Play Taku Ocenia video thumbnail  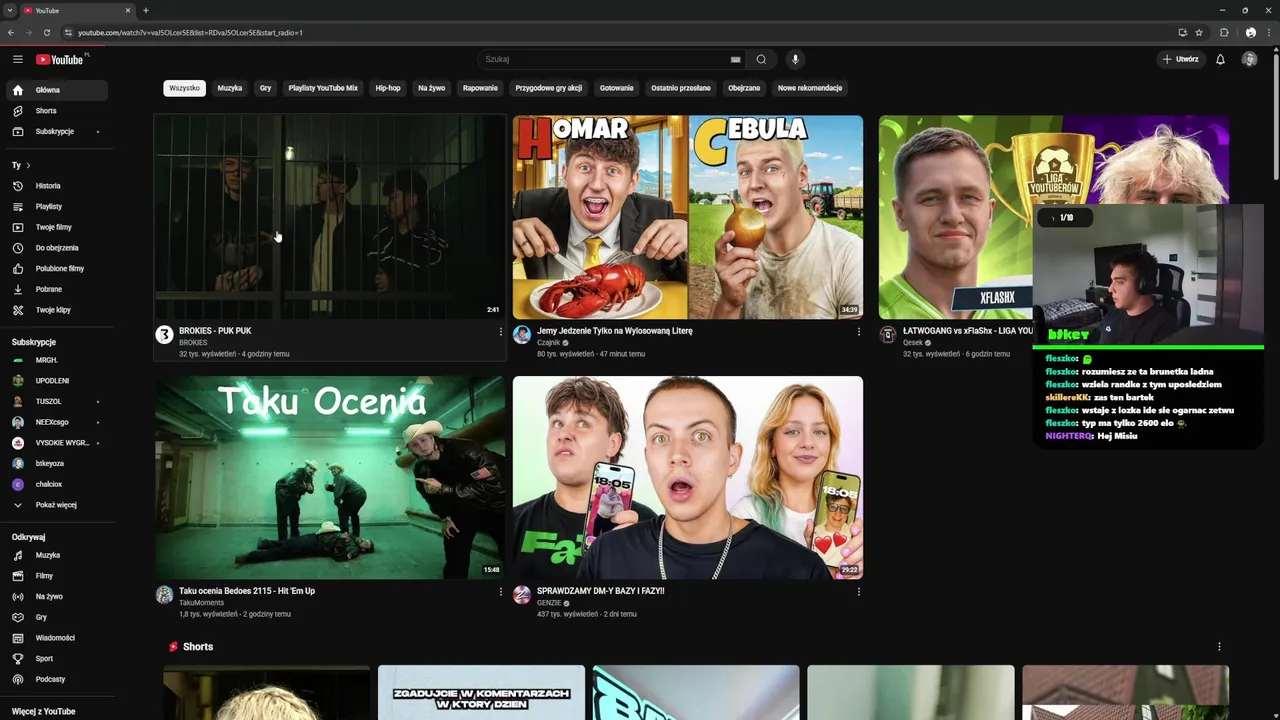coord(330,477)
